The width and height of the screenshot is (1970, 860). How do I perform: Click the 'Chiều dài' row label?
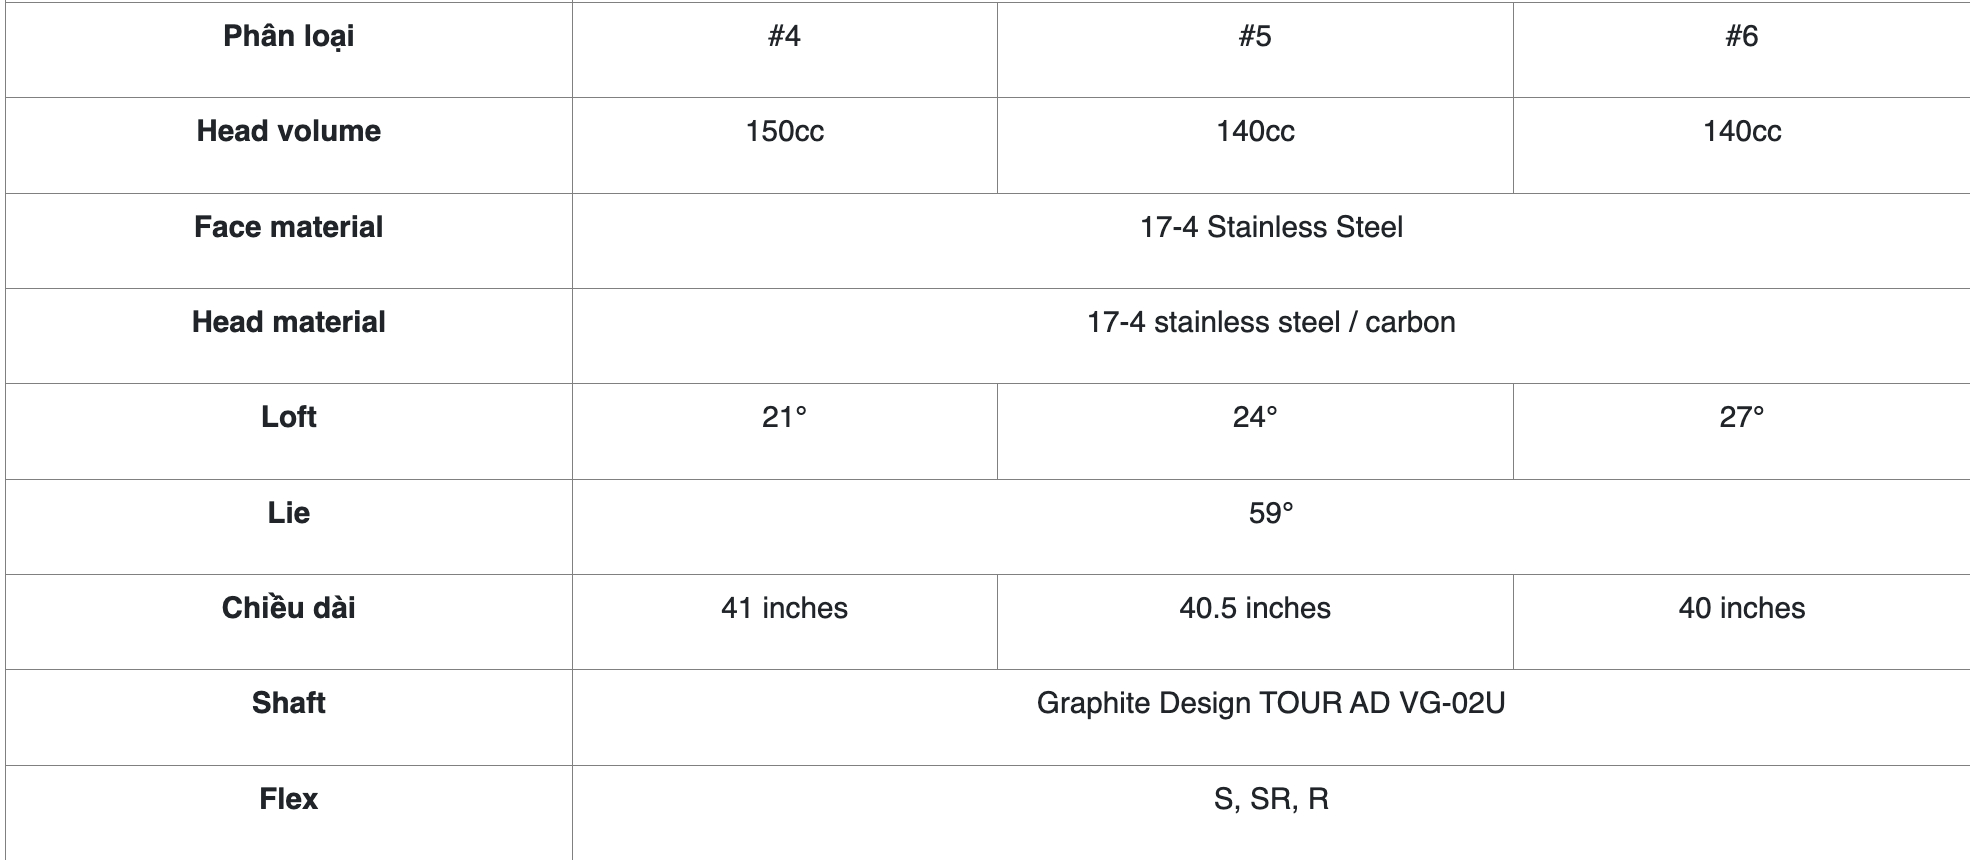pyautogui.click(x=289, y=622)
